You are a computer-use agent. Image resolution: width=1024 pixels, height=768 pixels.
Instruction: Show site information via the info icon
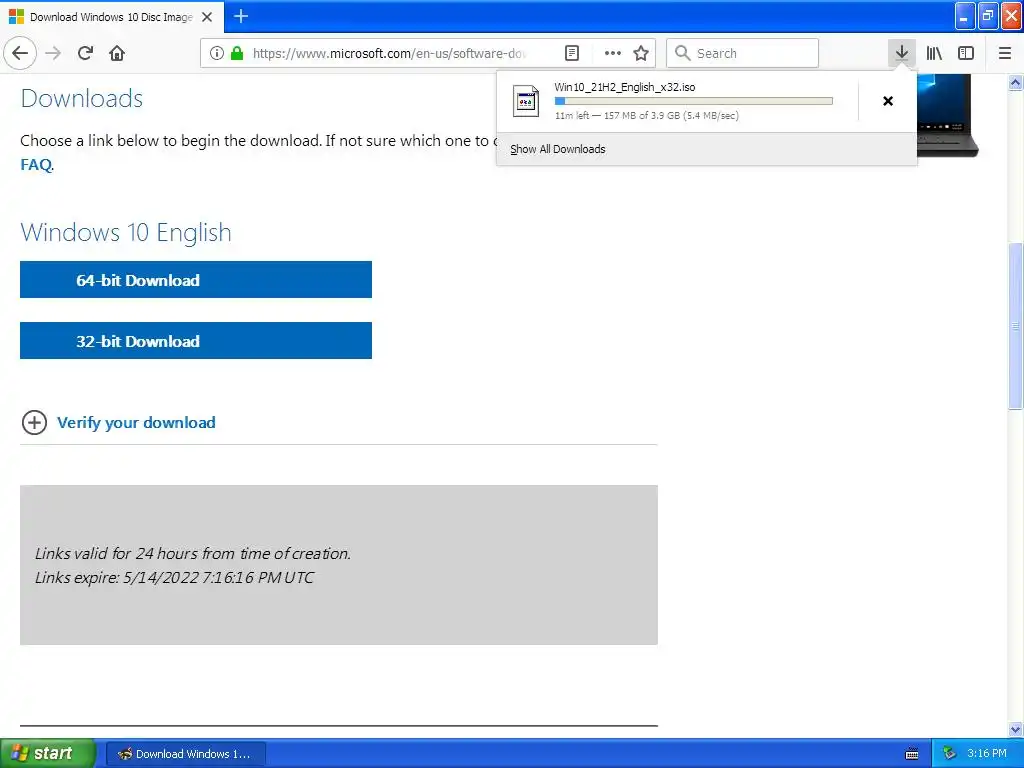(217, 53)
